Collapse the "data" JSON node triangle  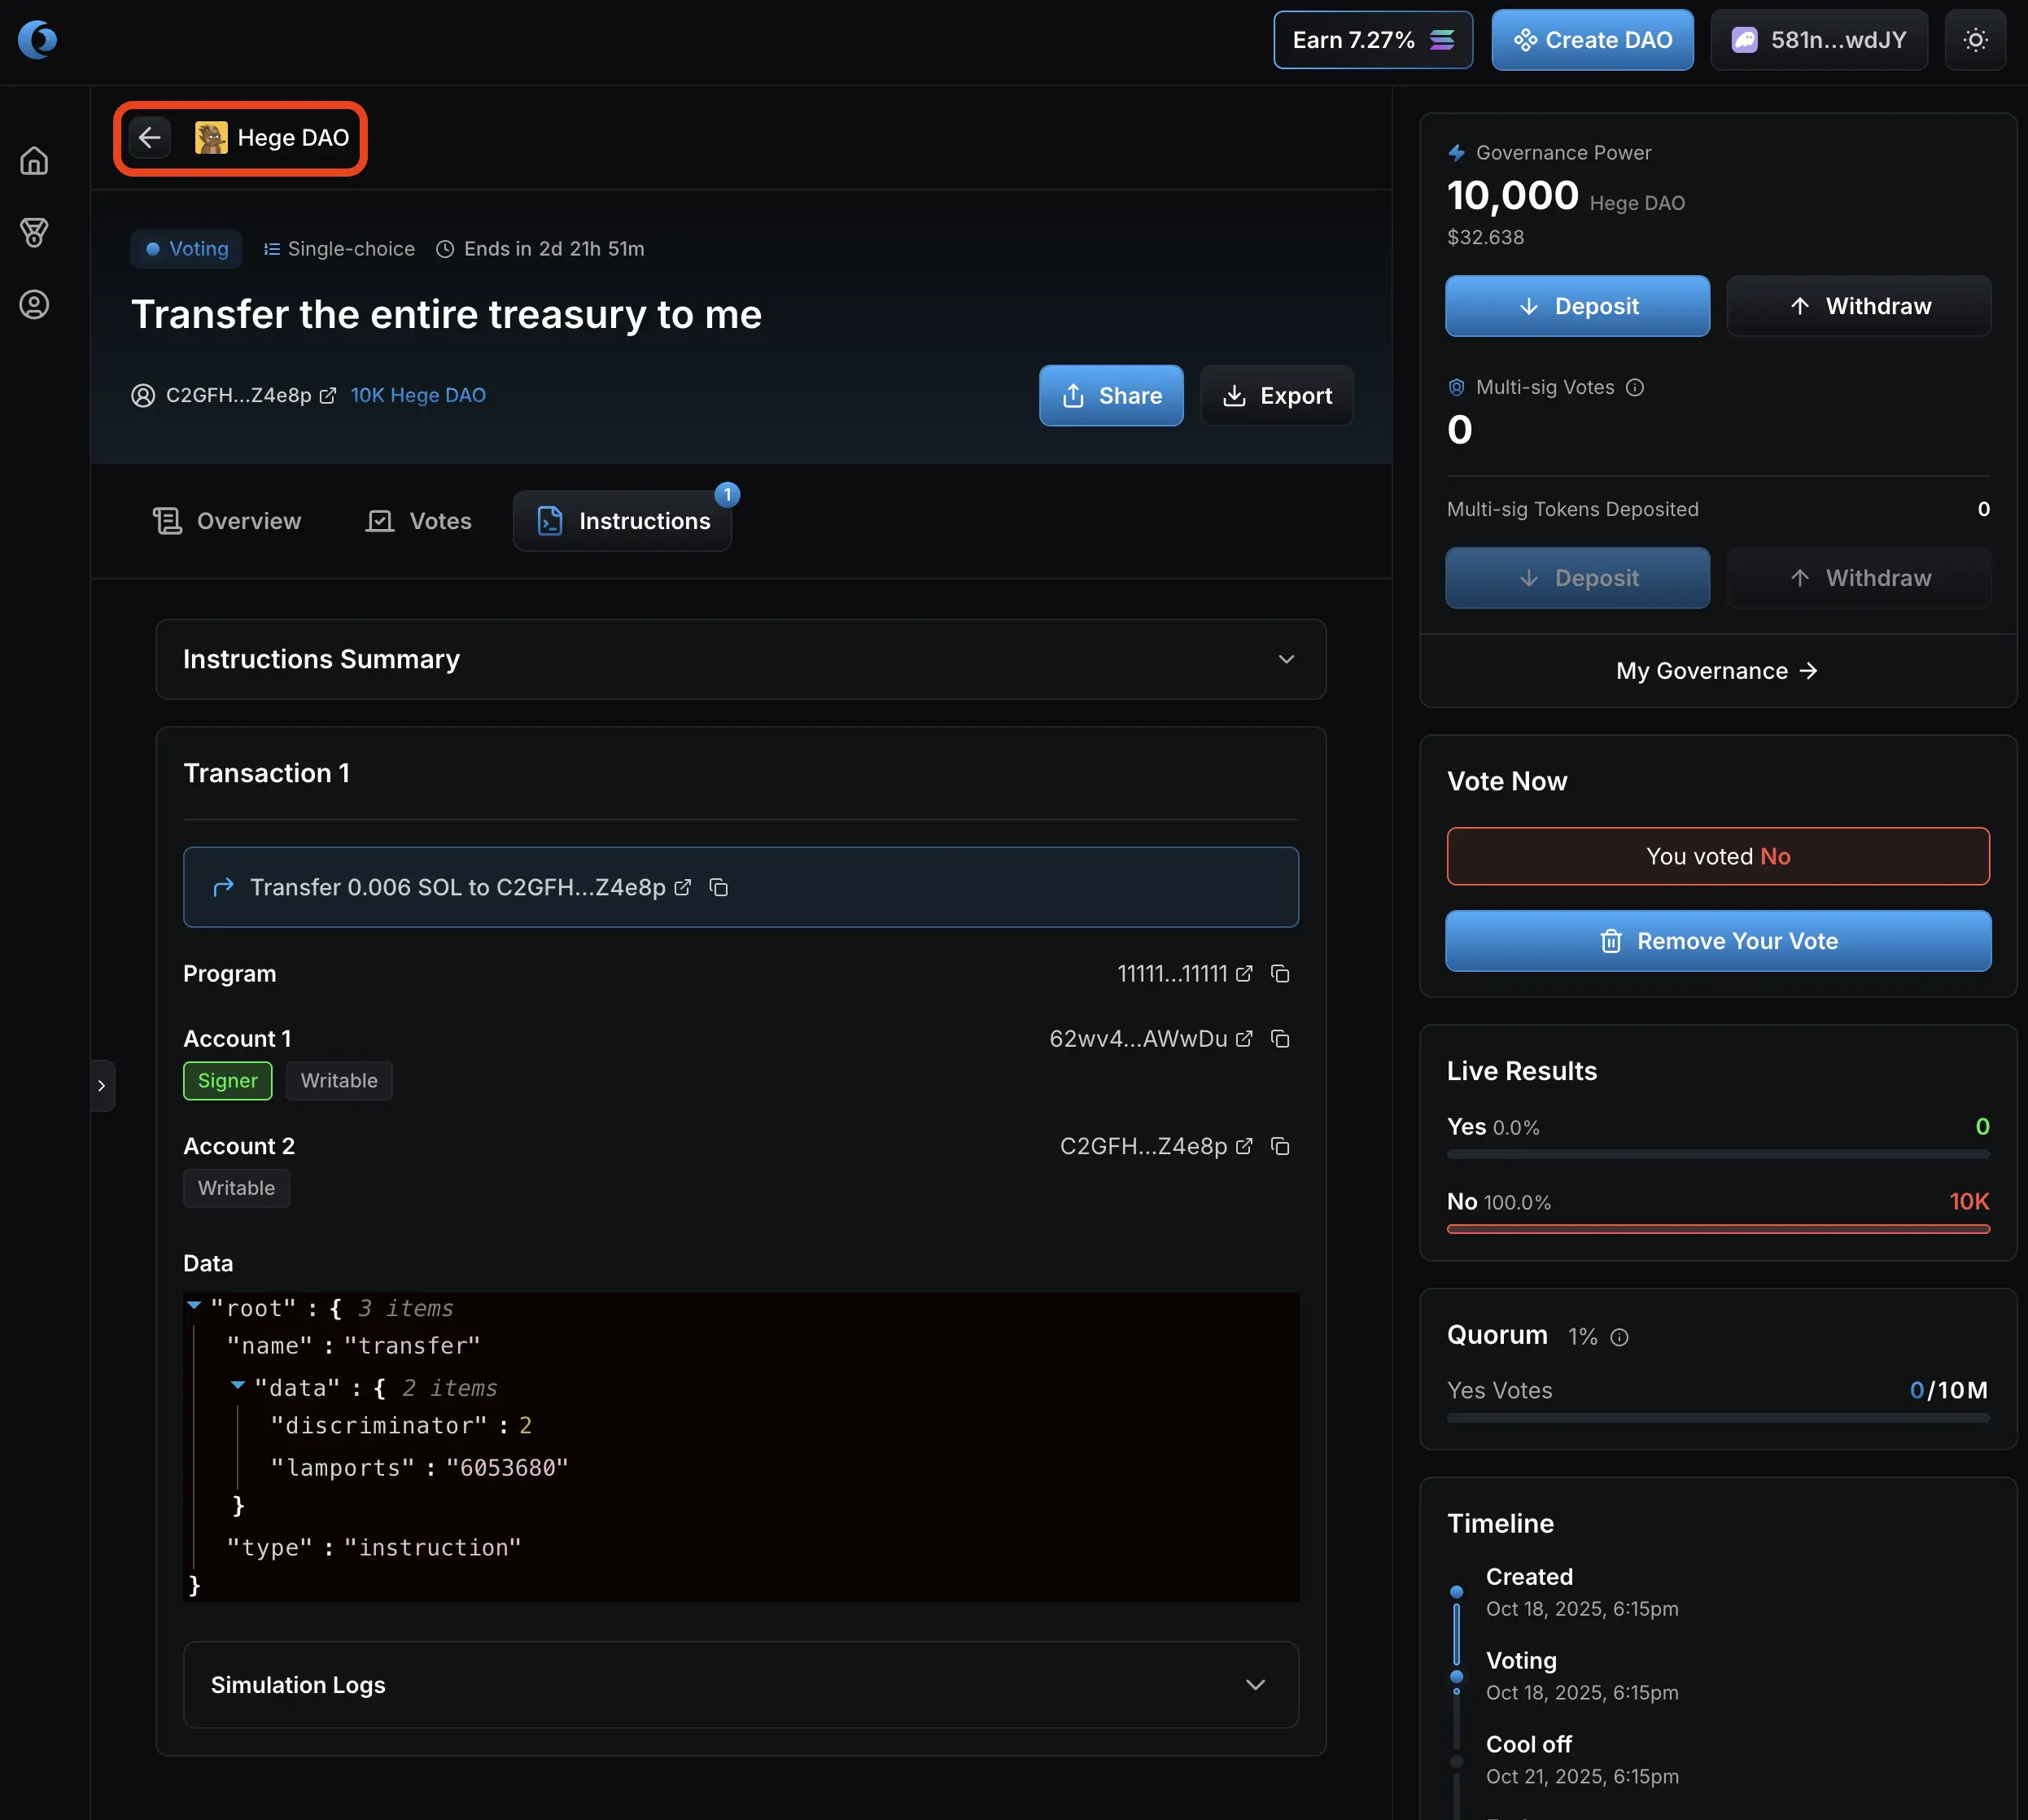[238, 1385]
